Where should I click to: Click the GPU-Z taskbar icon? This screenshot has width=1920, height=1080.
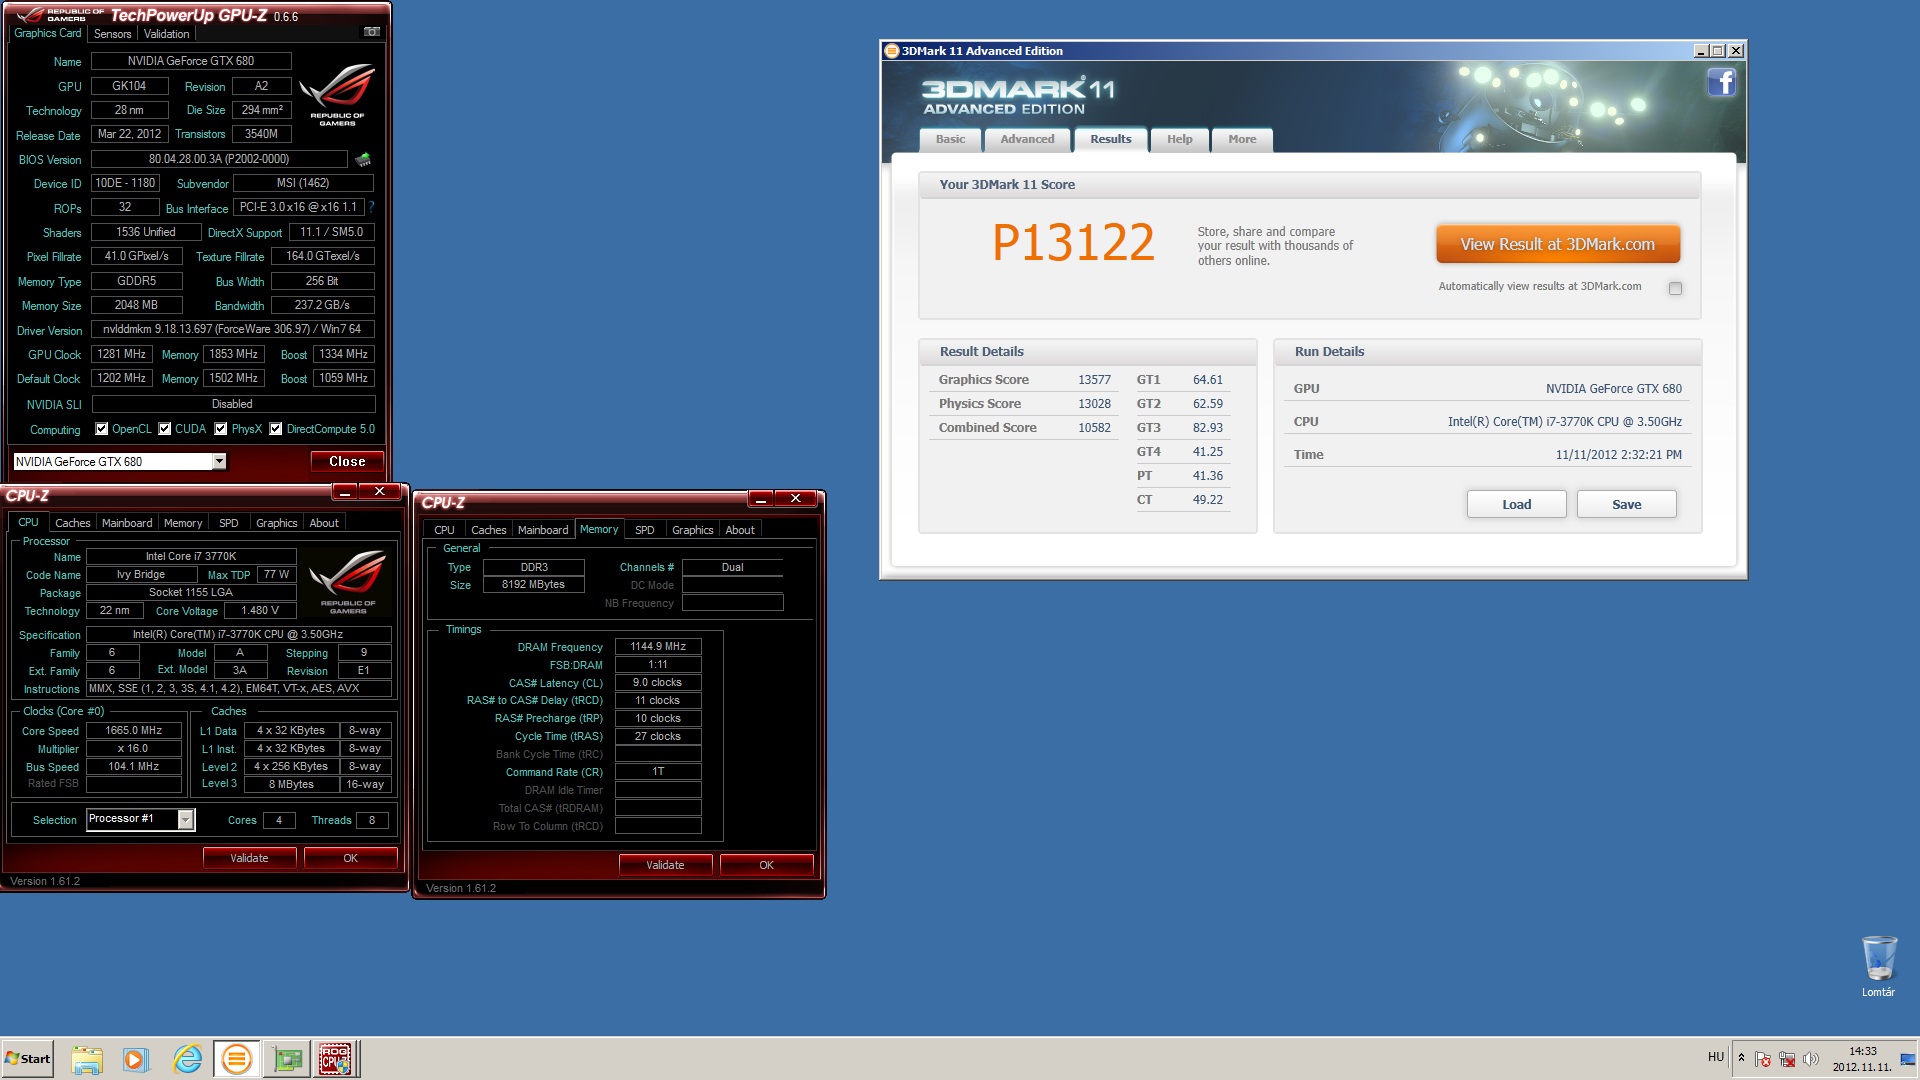[x=287, y=1059]
